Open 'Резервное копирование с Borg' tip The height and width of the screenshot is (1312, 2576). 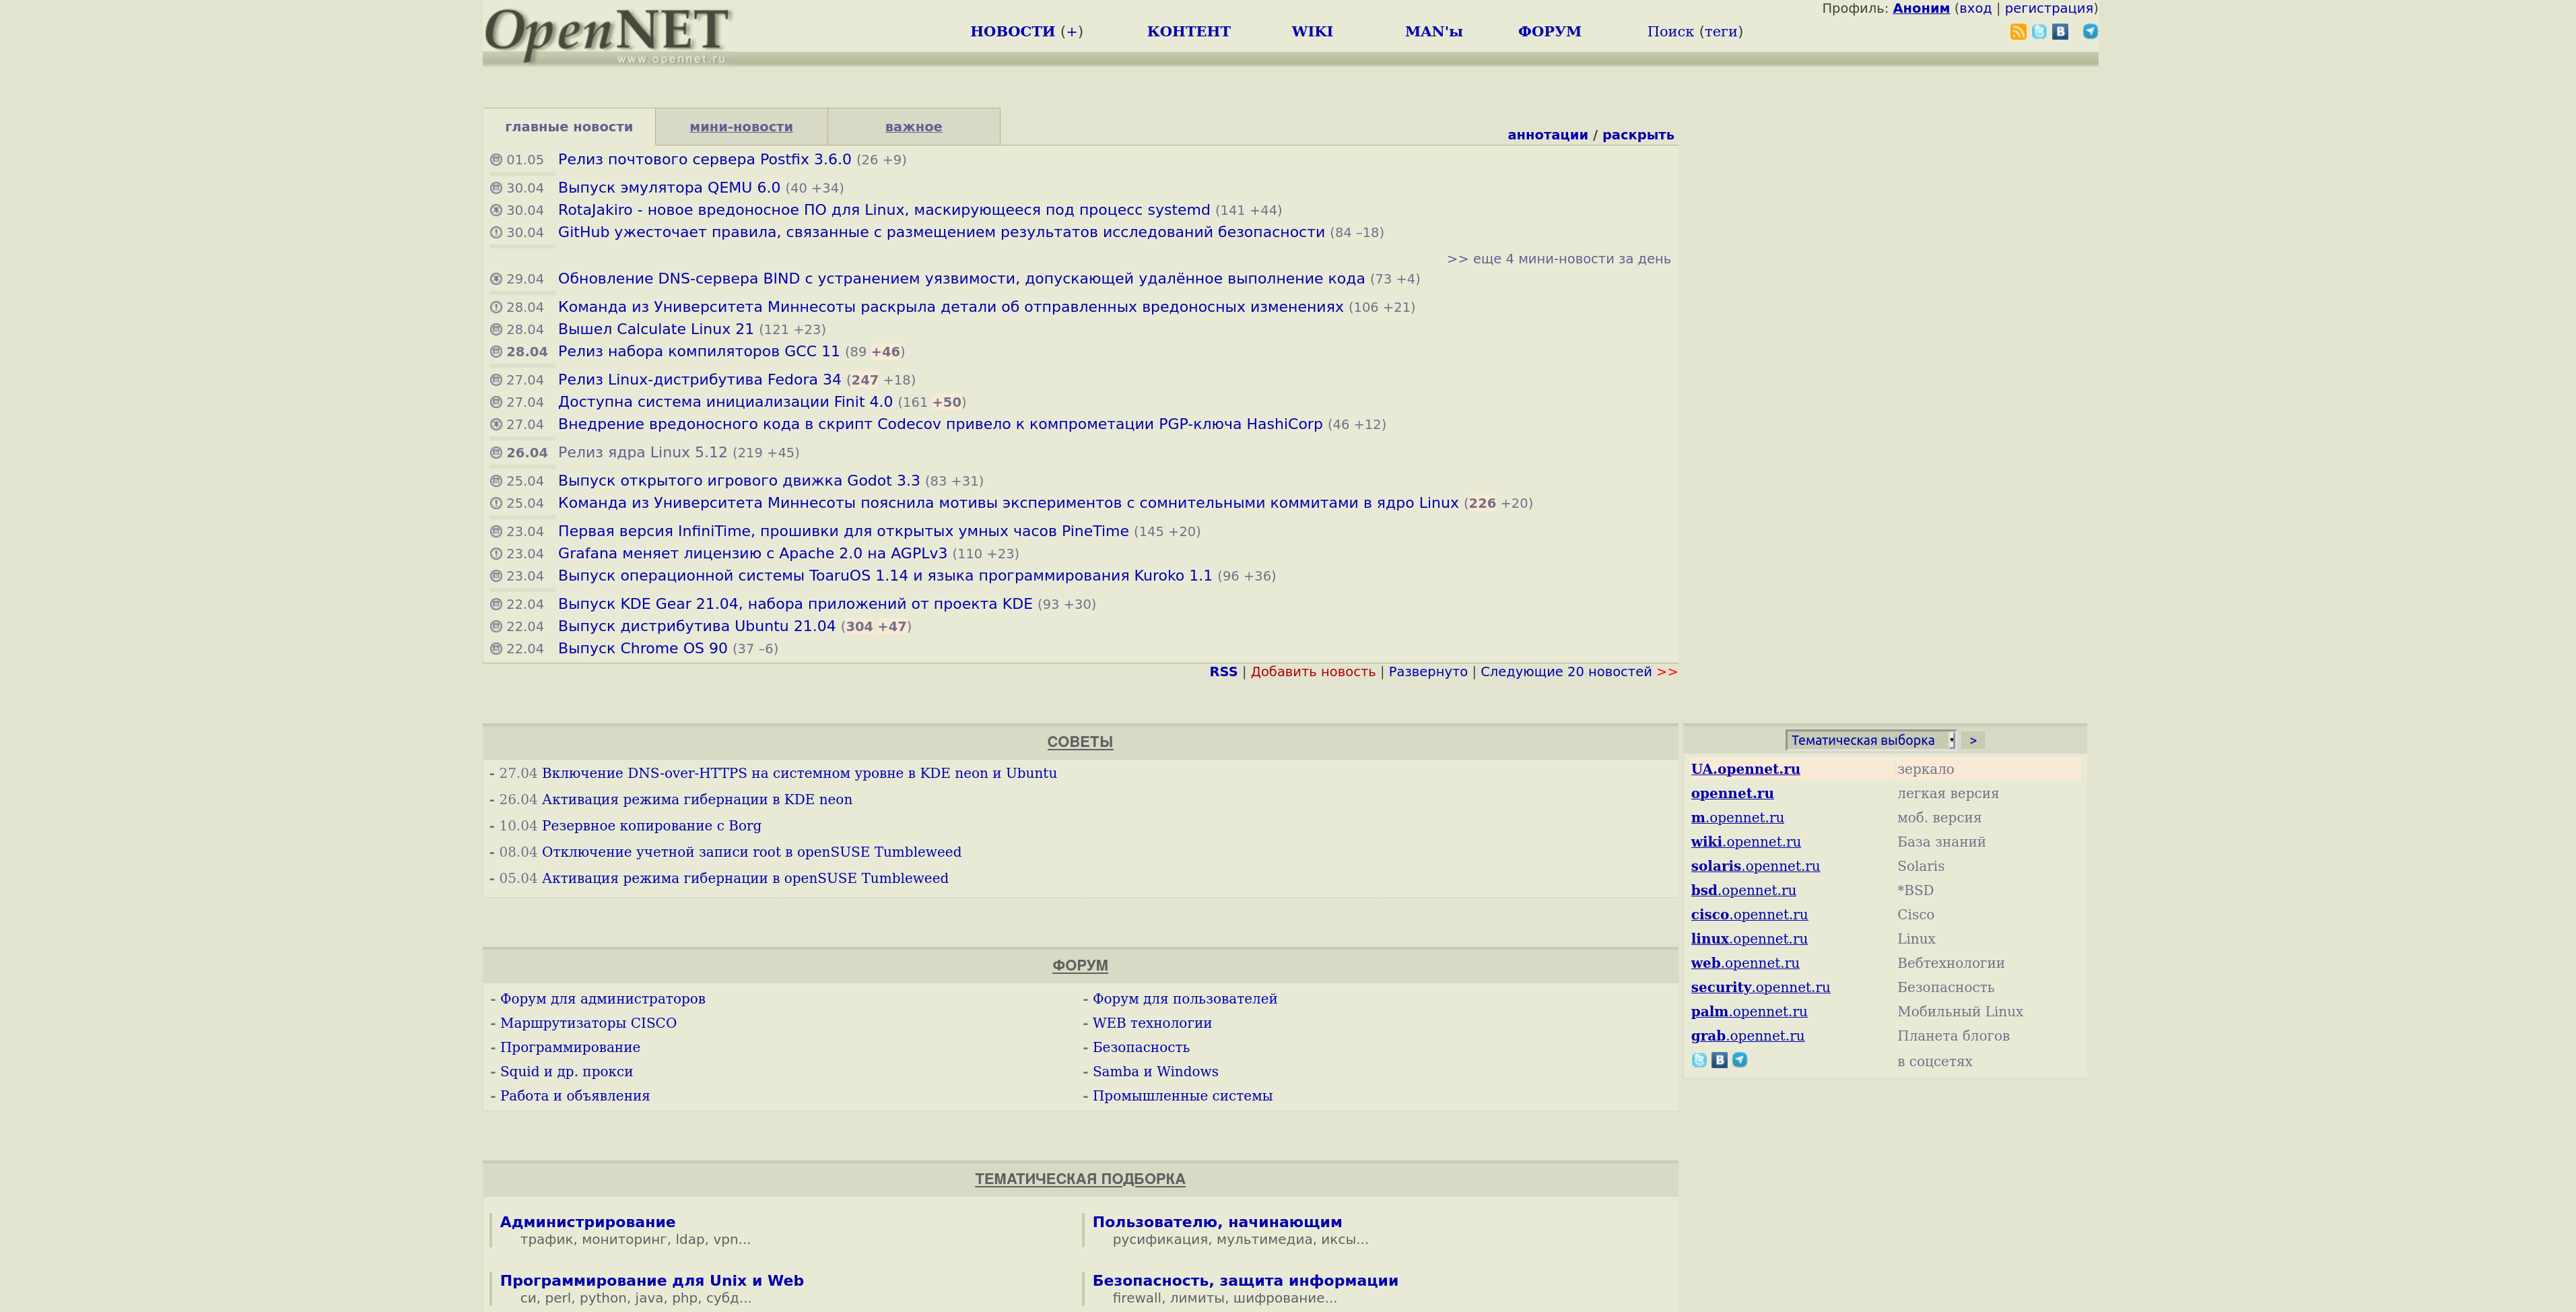pyautogui.click(x=651, y=826)
